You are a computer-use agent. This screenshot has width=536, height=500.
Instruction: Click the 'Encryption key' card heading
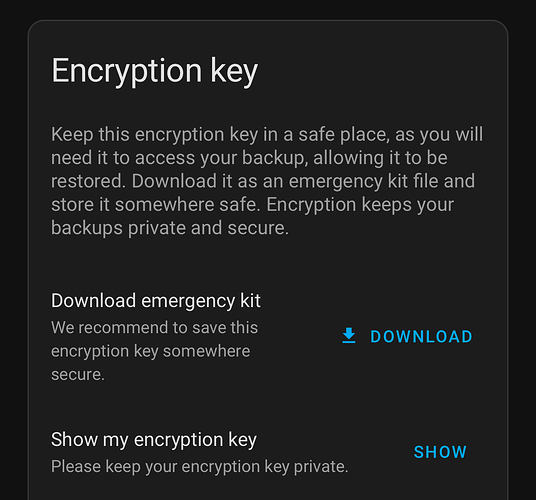[x=155, y=71]
